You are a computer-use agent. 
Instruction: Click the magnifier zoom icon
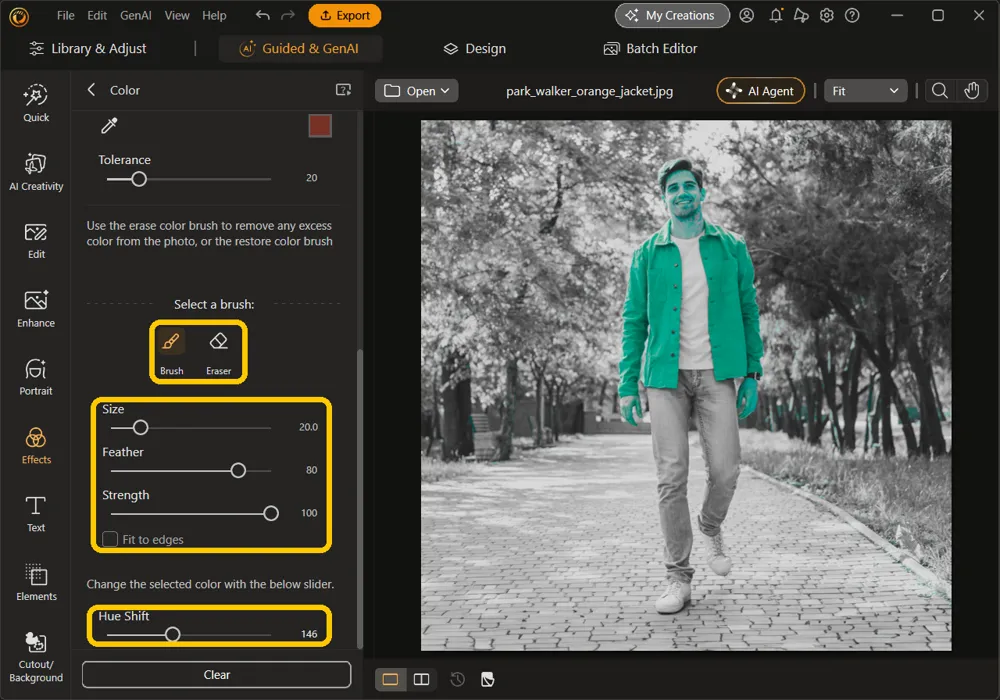pos(939,91)
